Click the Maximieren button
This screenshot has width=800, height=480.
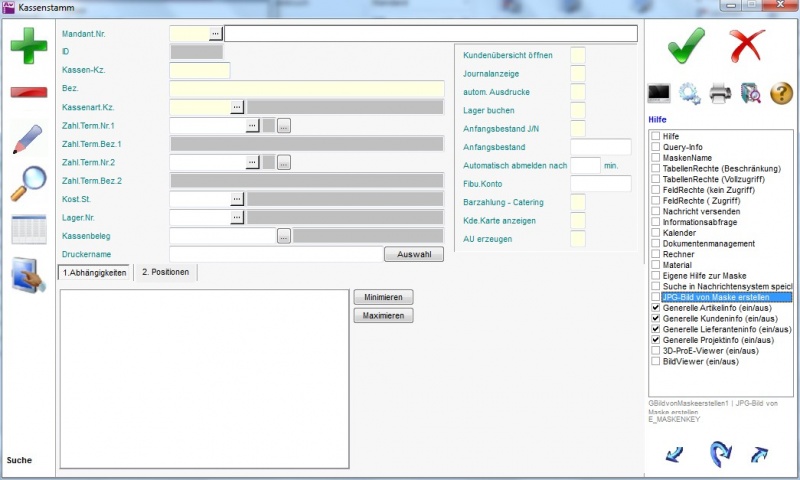[383, 316]
